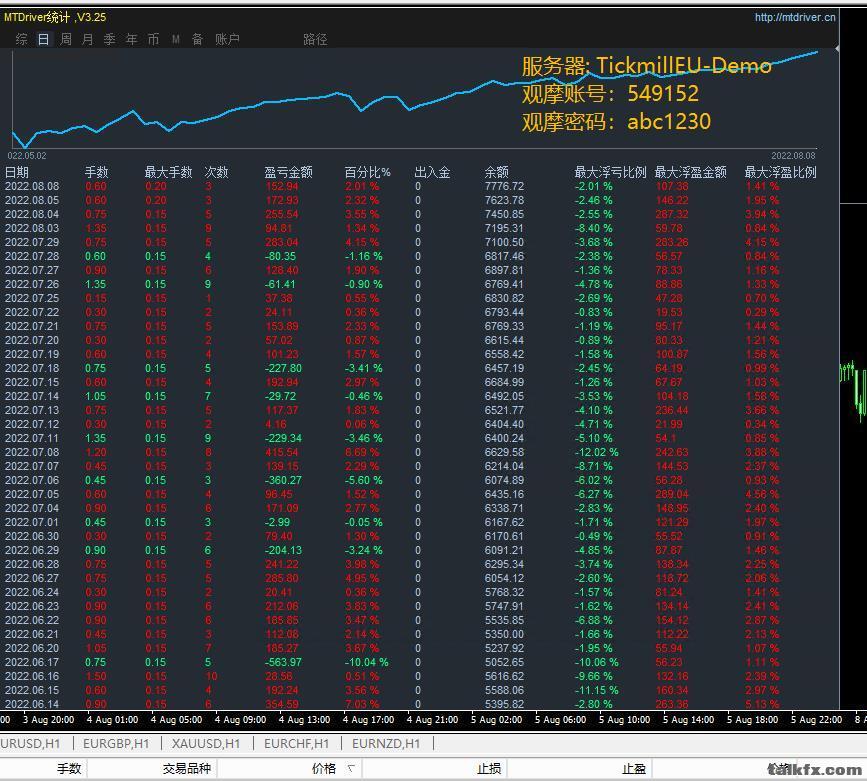Click the 5 Aug 10:00 time axis label

tap(624, 720)
